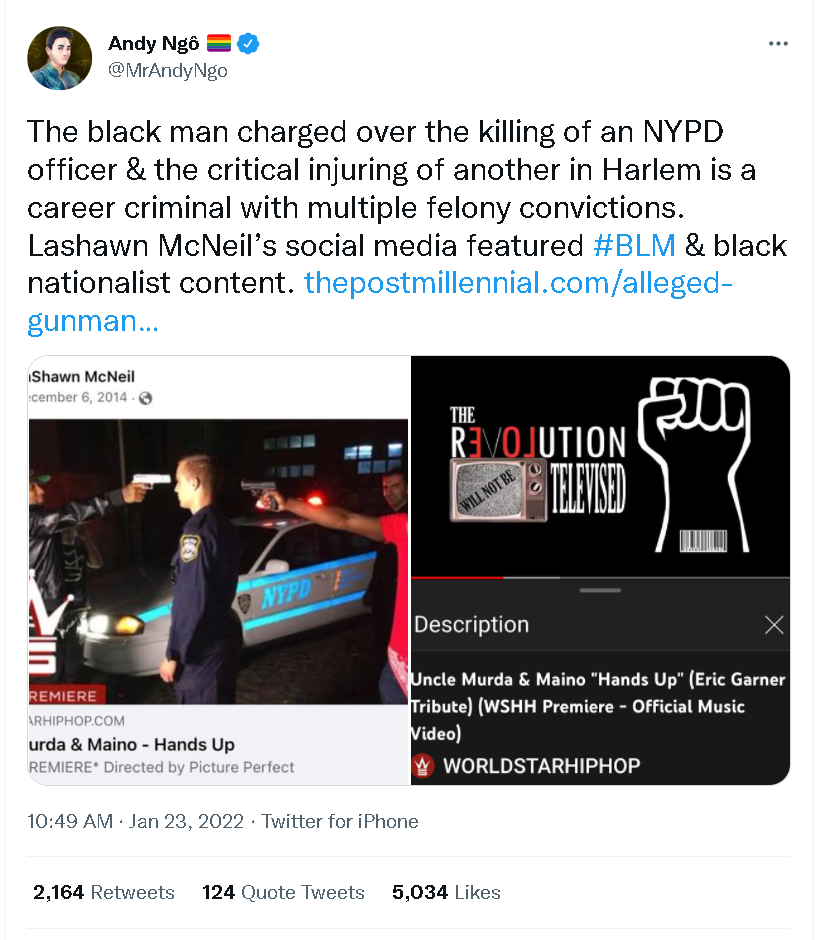Click the rainbow flag emoji beside the name
Screen dimensions: 834x940
click(x=219, y=43)
